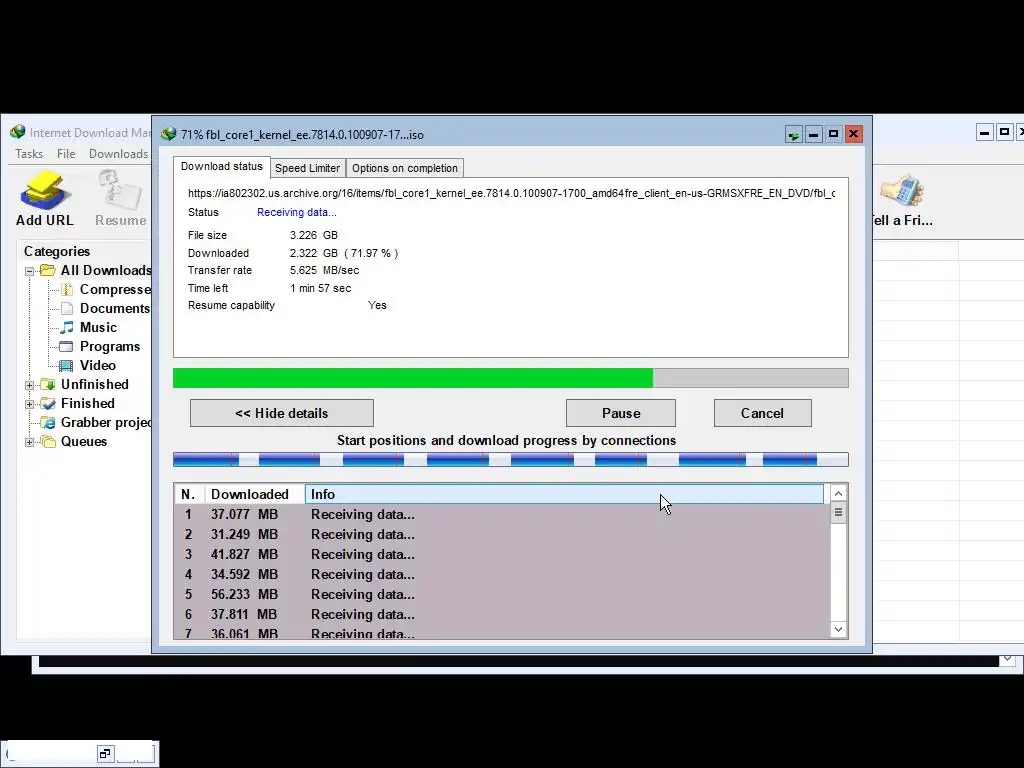Click the IDM logo in download dialog title
The width and height of the screenshot is (1024, 768).
[x=168, y=134]
